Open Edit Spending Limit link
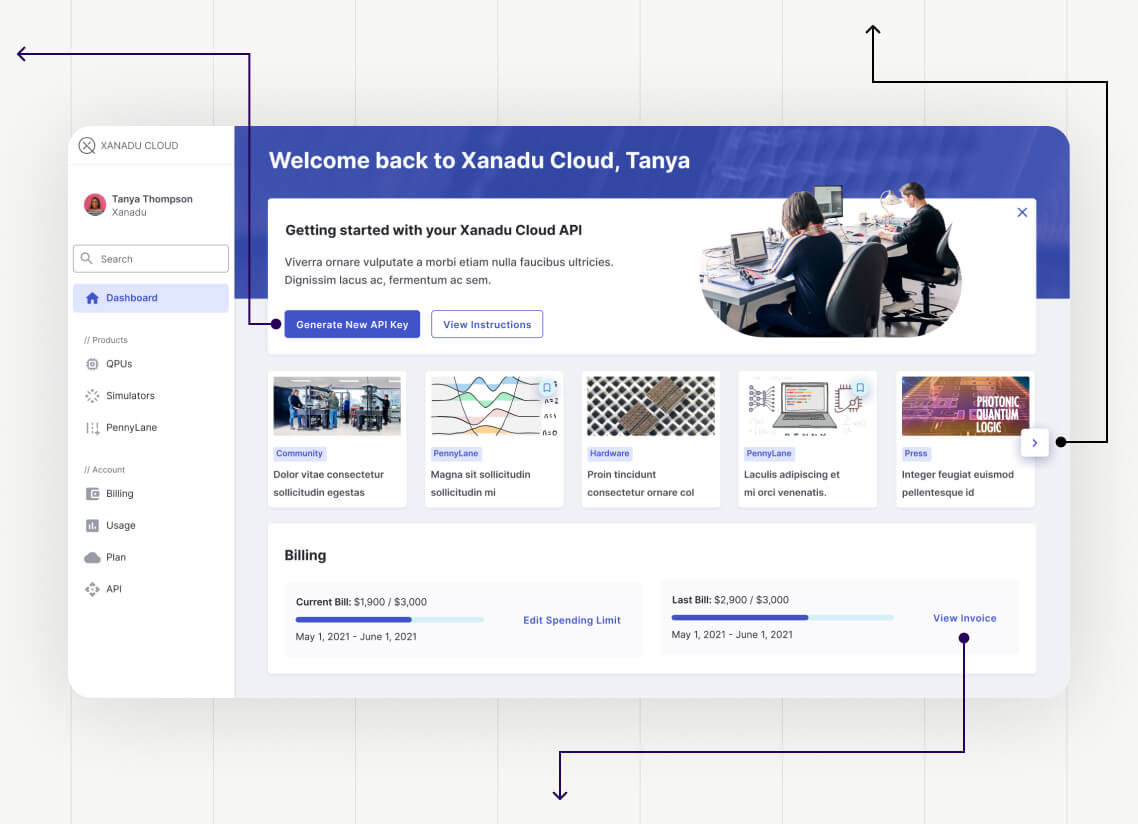This screenshot has height=824, width=1138. pyautogui.click(x=572, y=620)
